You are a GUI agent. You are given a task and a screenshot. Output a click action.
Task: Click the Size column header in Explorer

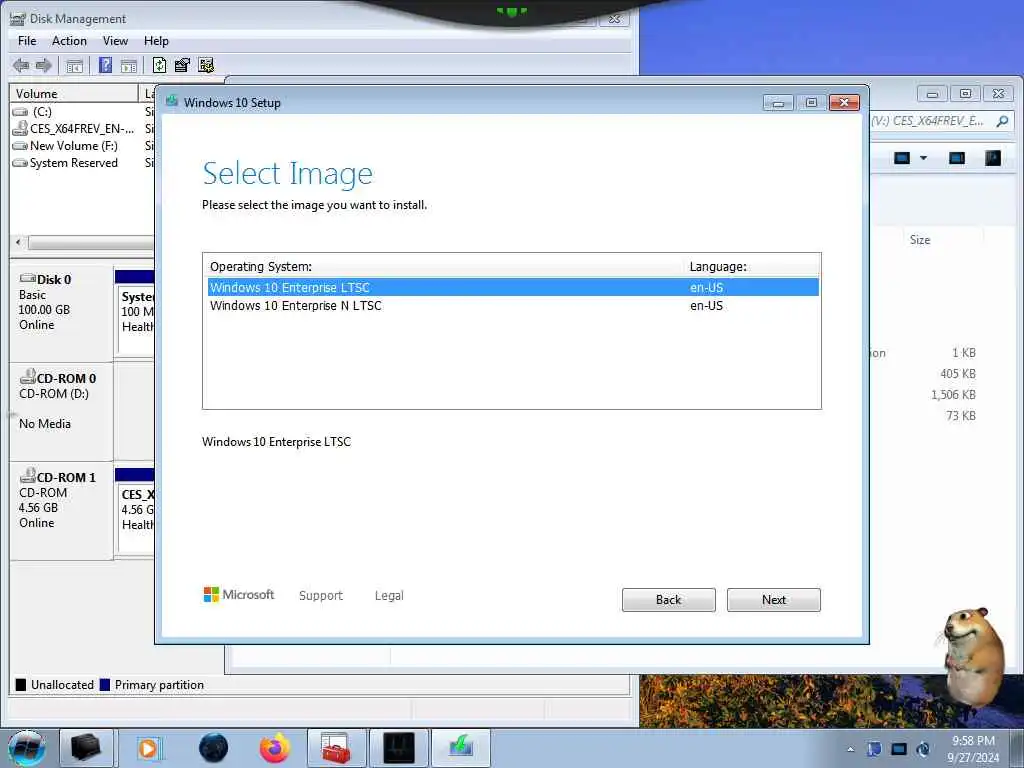(920, 240)
